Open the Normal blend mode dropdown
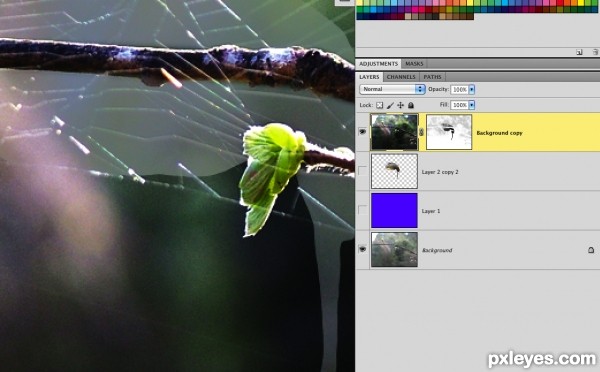 pos(392,89)
